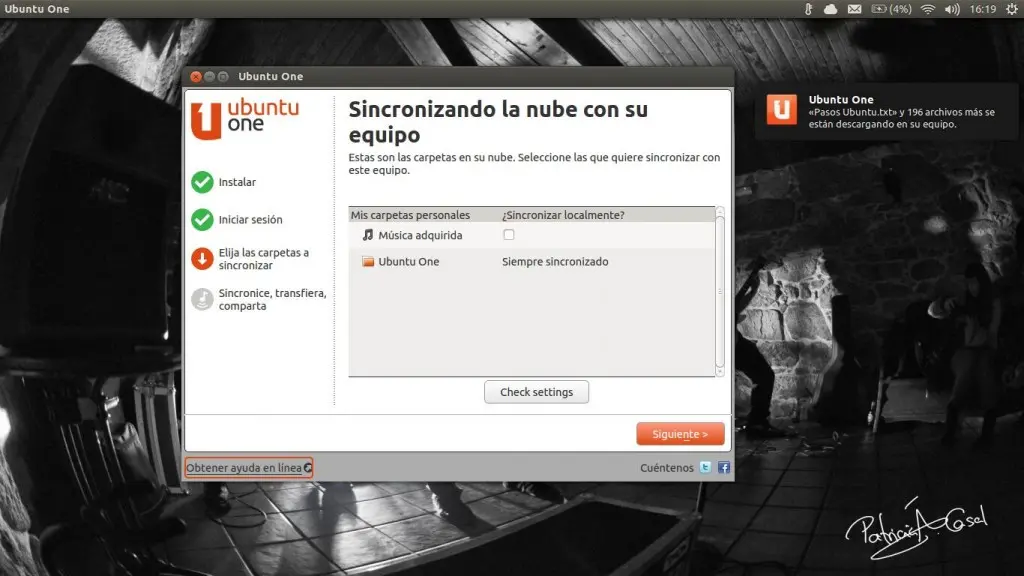1024x576 pixels.
Task: Click the ¿Sincronizar localmente? column header
Action: click(x=563, y=215)
